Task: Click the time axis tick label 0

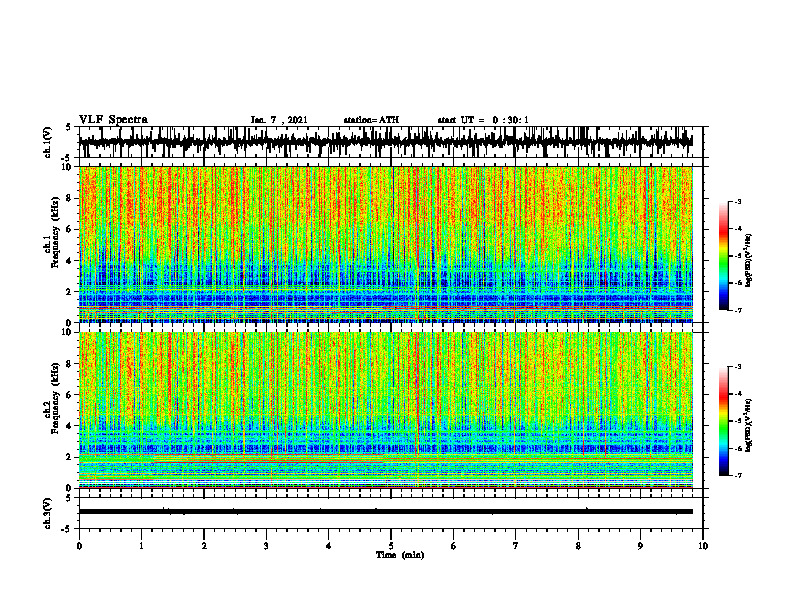Action: pyautogui.click(x=79, y=546)
